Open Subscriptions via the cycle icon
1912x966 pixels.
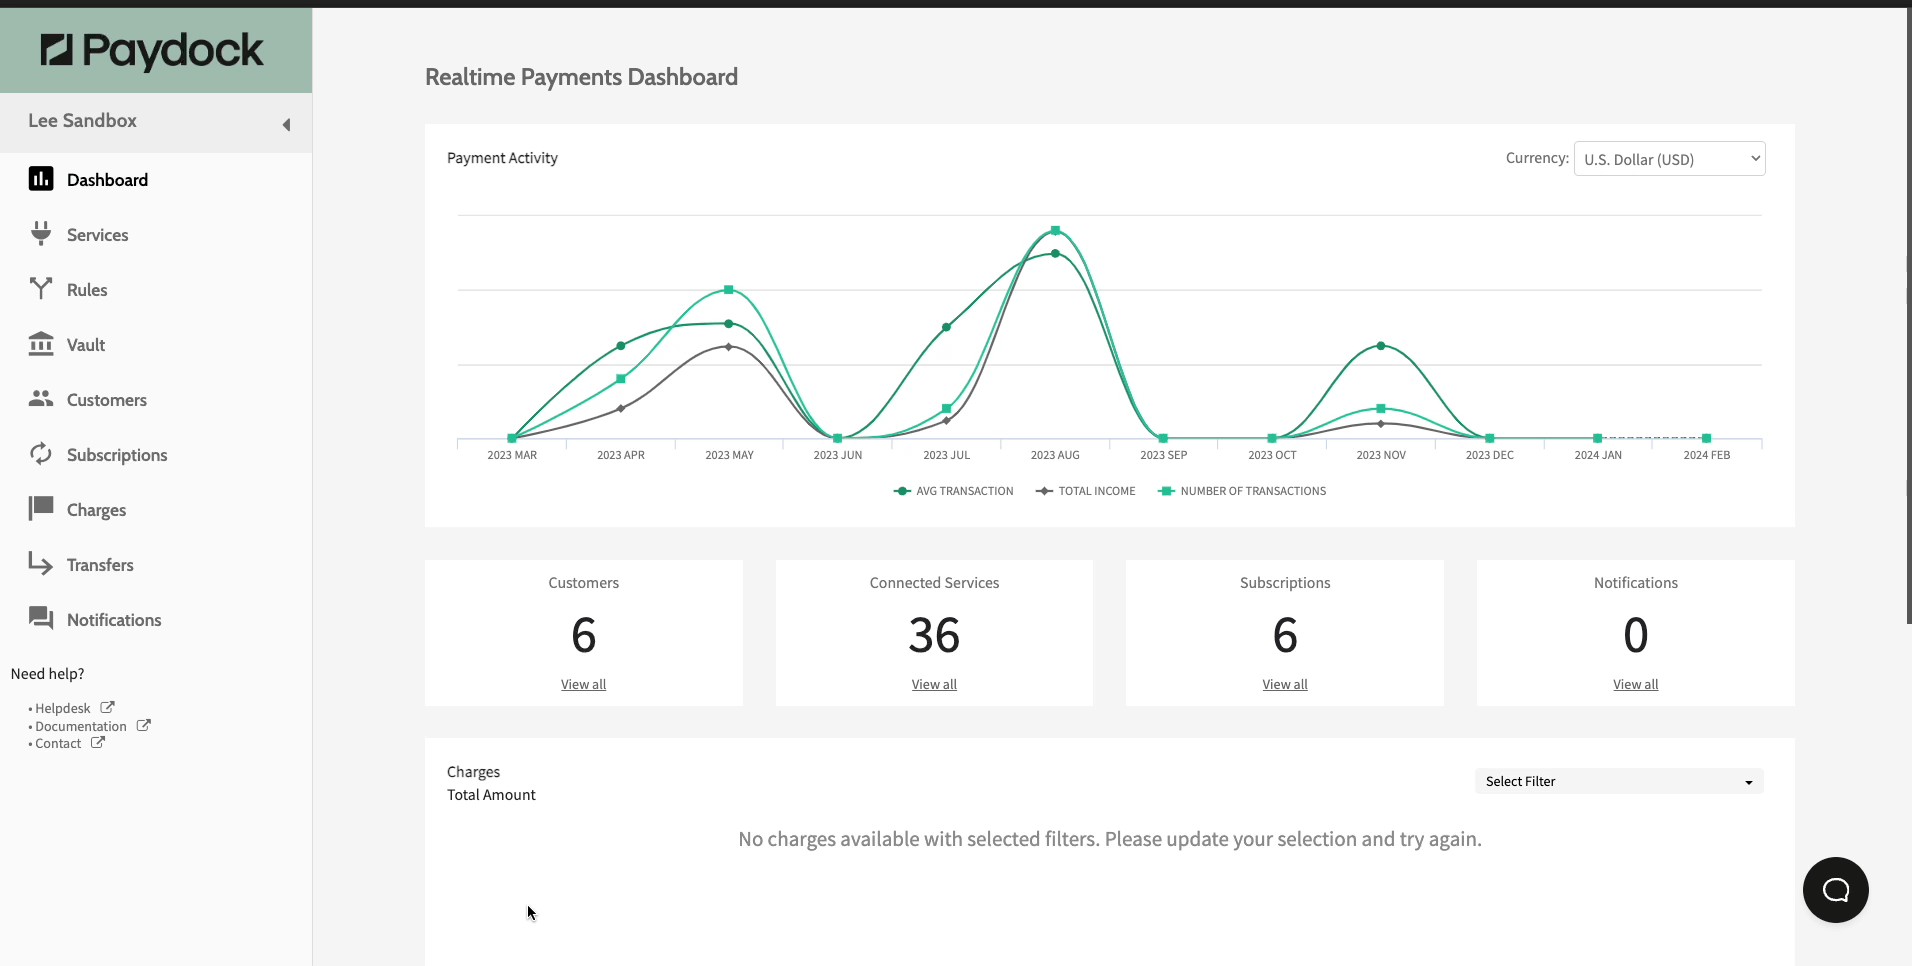tap(41, 454)
